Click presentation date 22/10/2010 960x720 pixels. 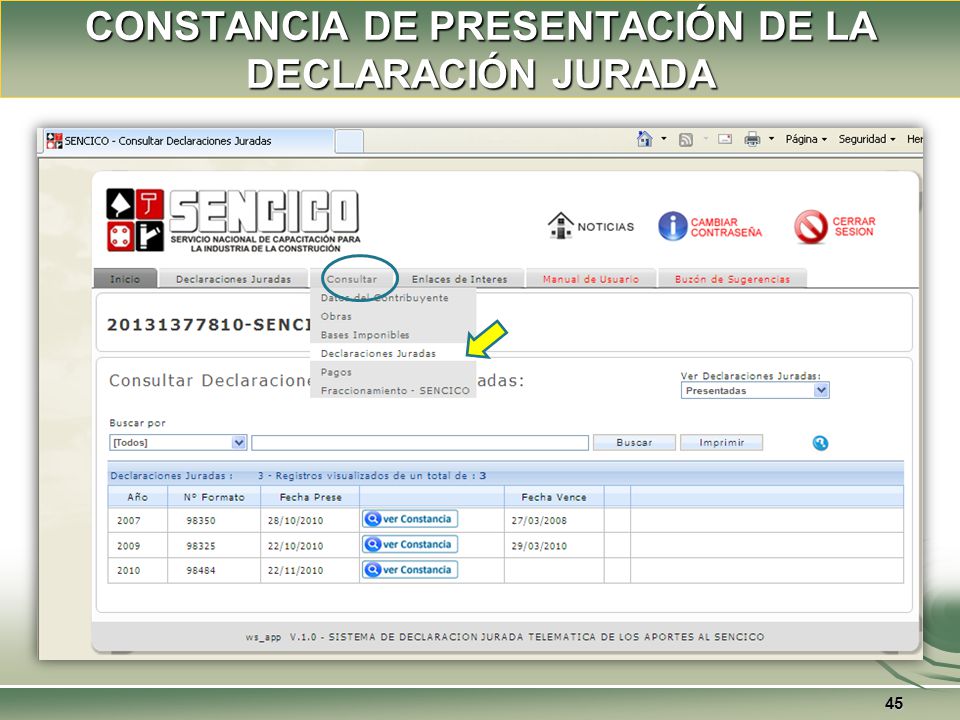pyautogui.click(x=295, y=546)
